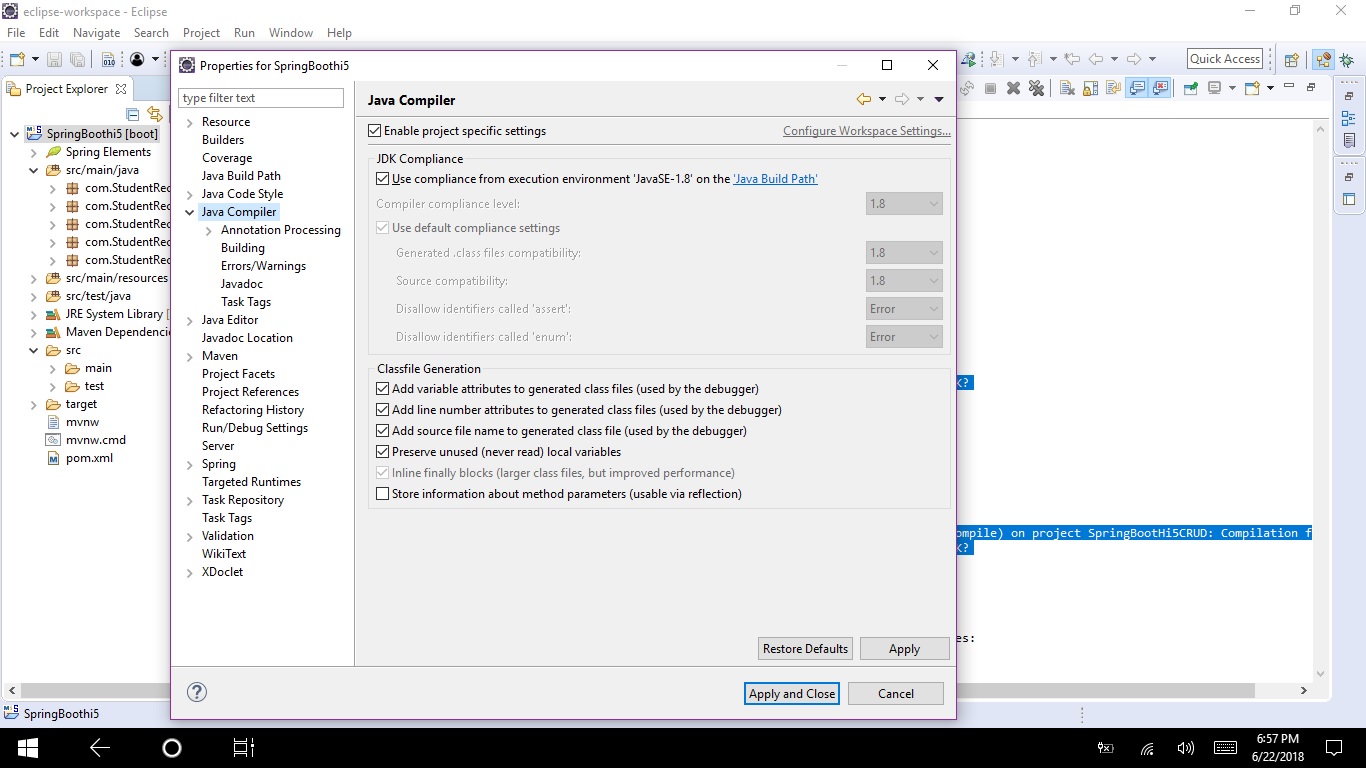Expand the target folder in Project Explorer
This screenshot has height=768, width=1366.
34,404
